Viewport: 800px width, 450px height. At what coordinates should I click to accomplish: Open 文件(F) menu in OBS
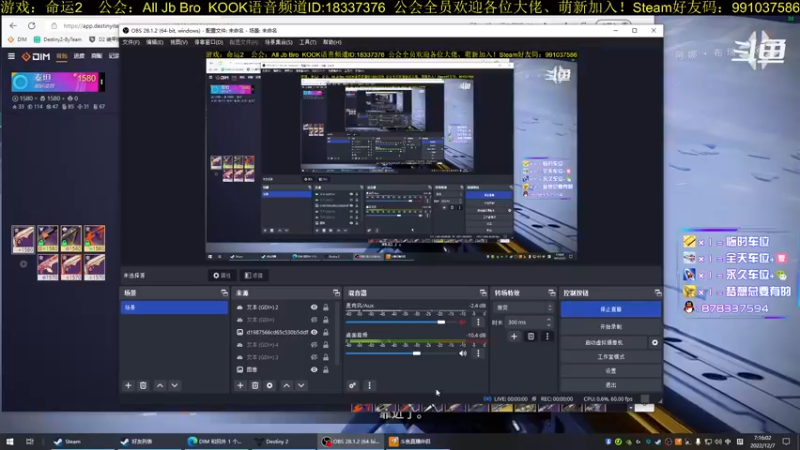[131, 42]
